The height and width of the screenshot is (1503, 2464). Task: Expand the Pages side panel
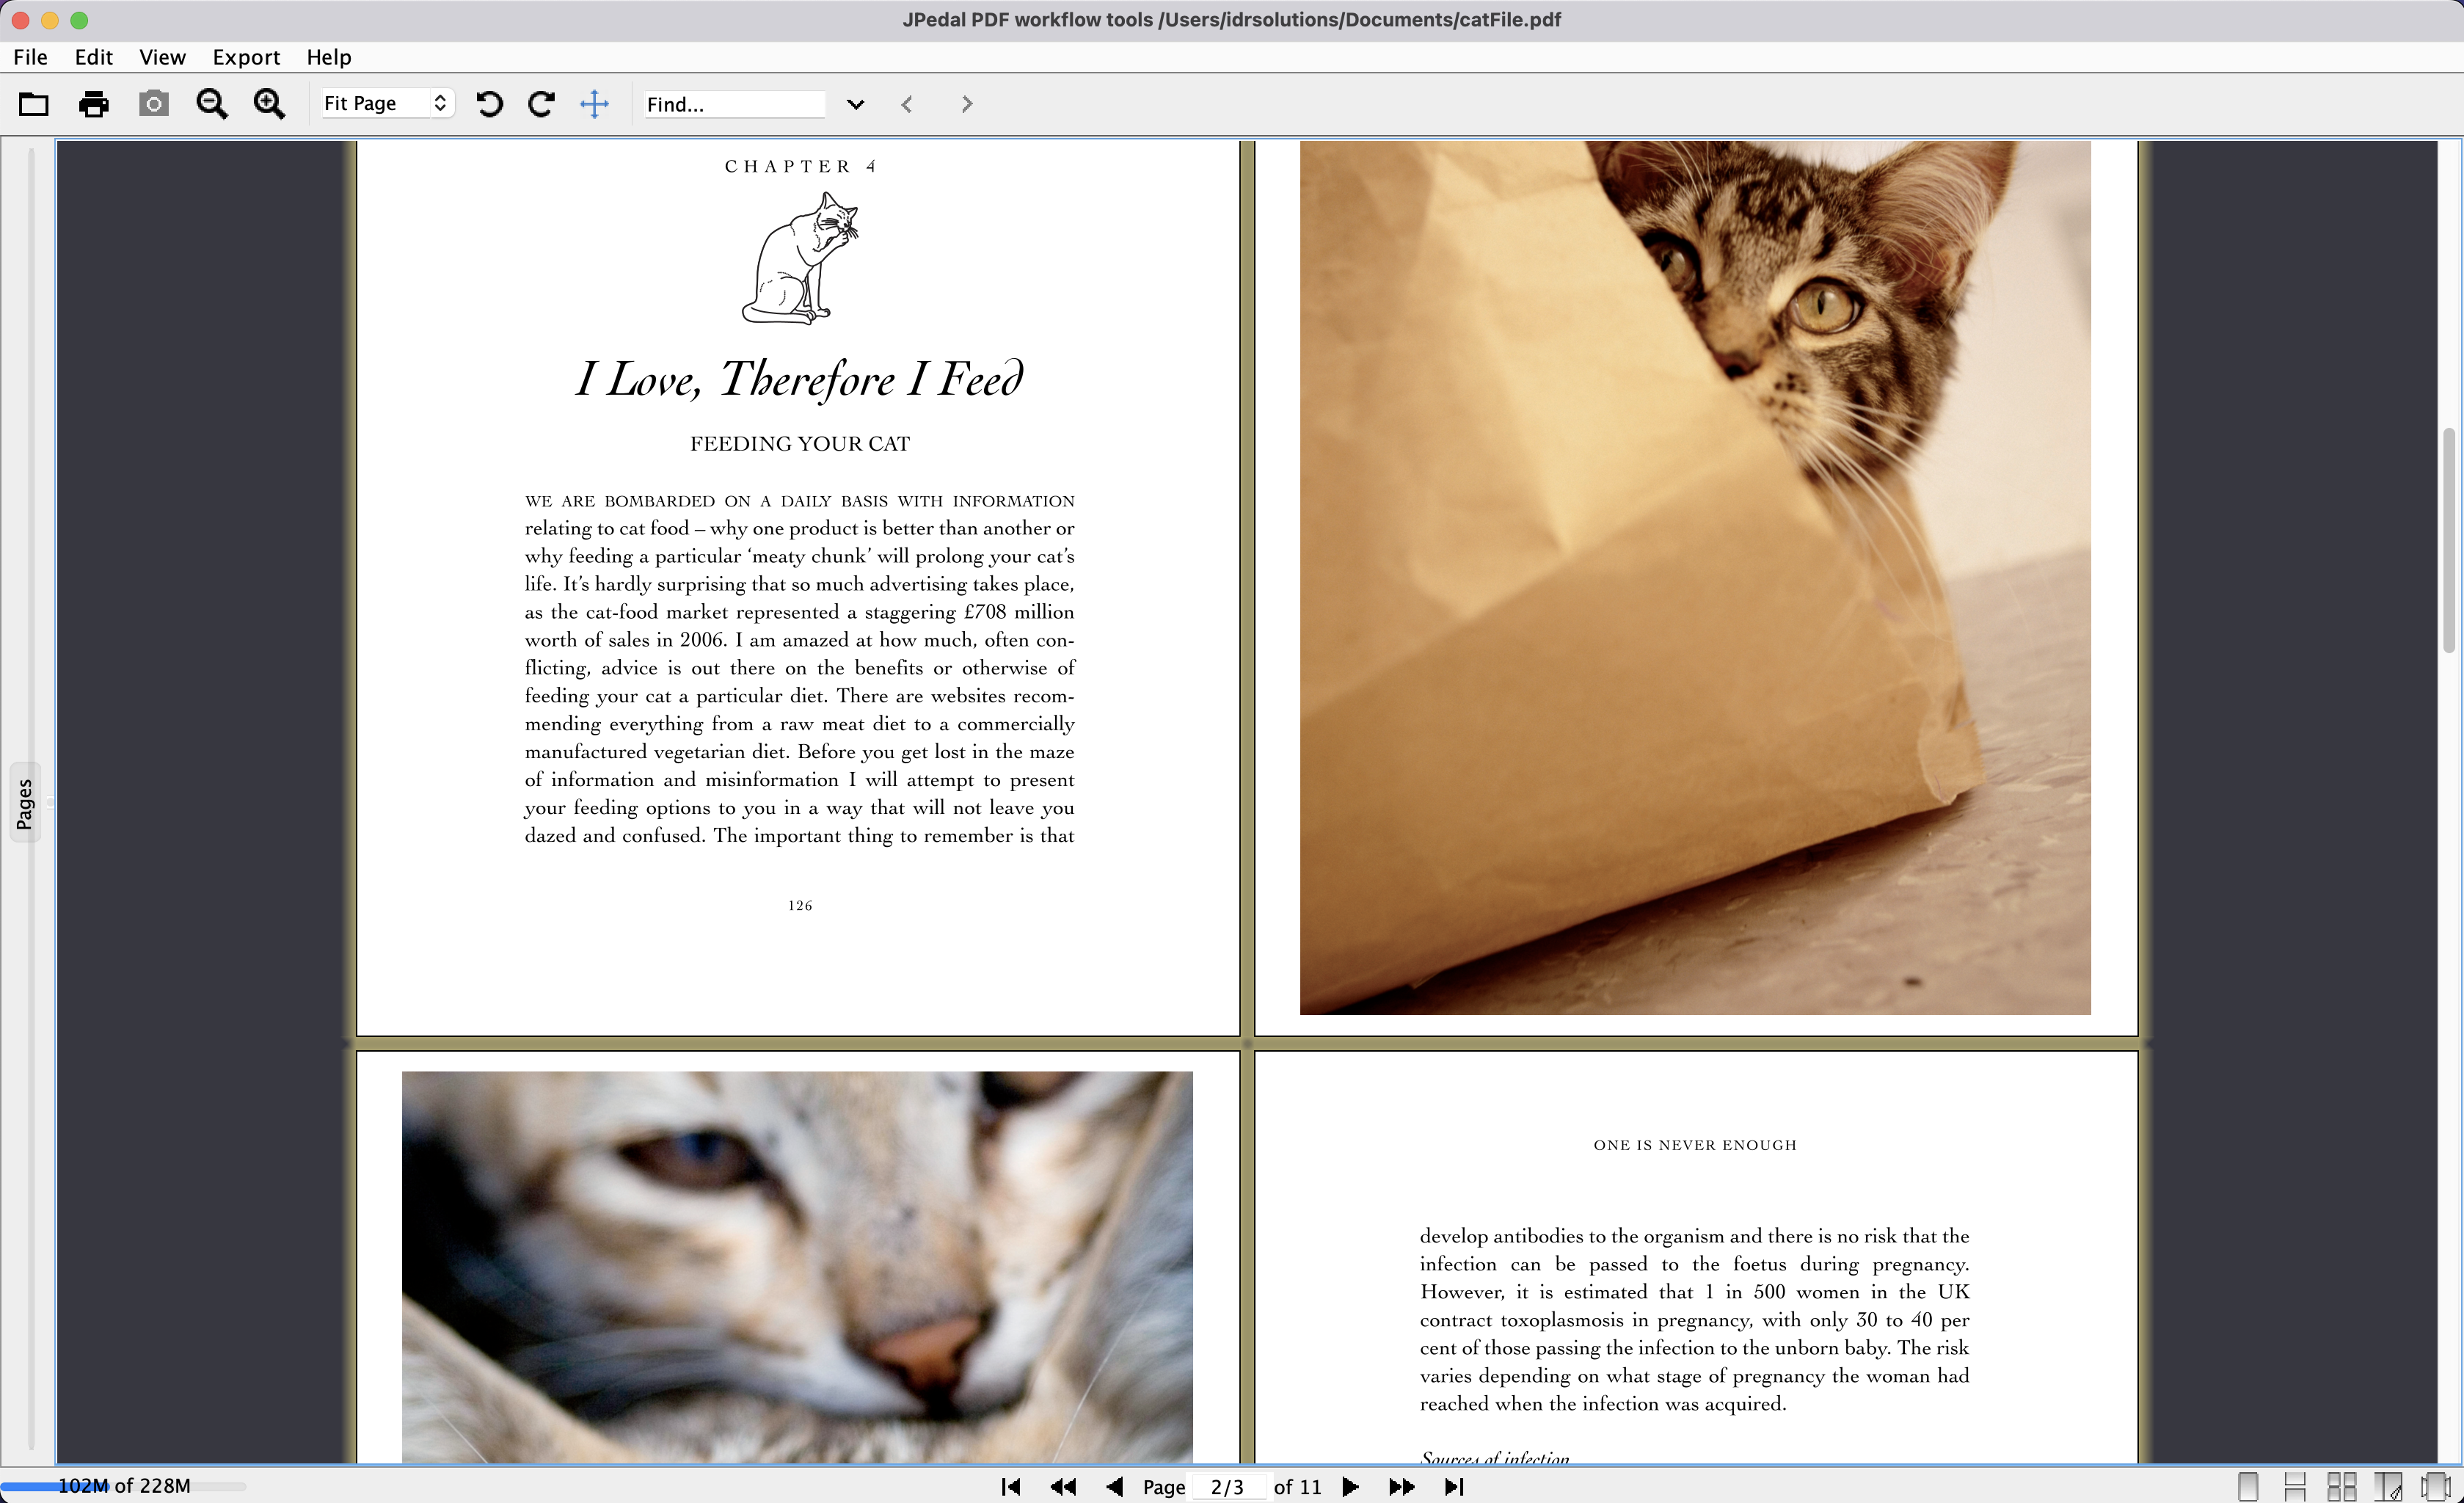click(24, 803)
